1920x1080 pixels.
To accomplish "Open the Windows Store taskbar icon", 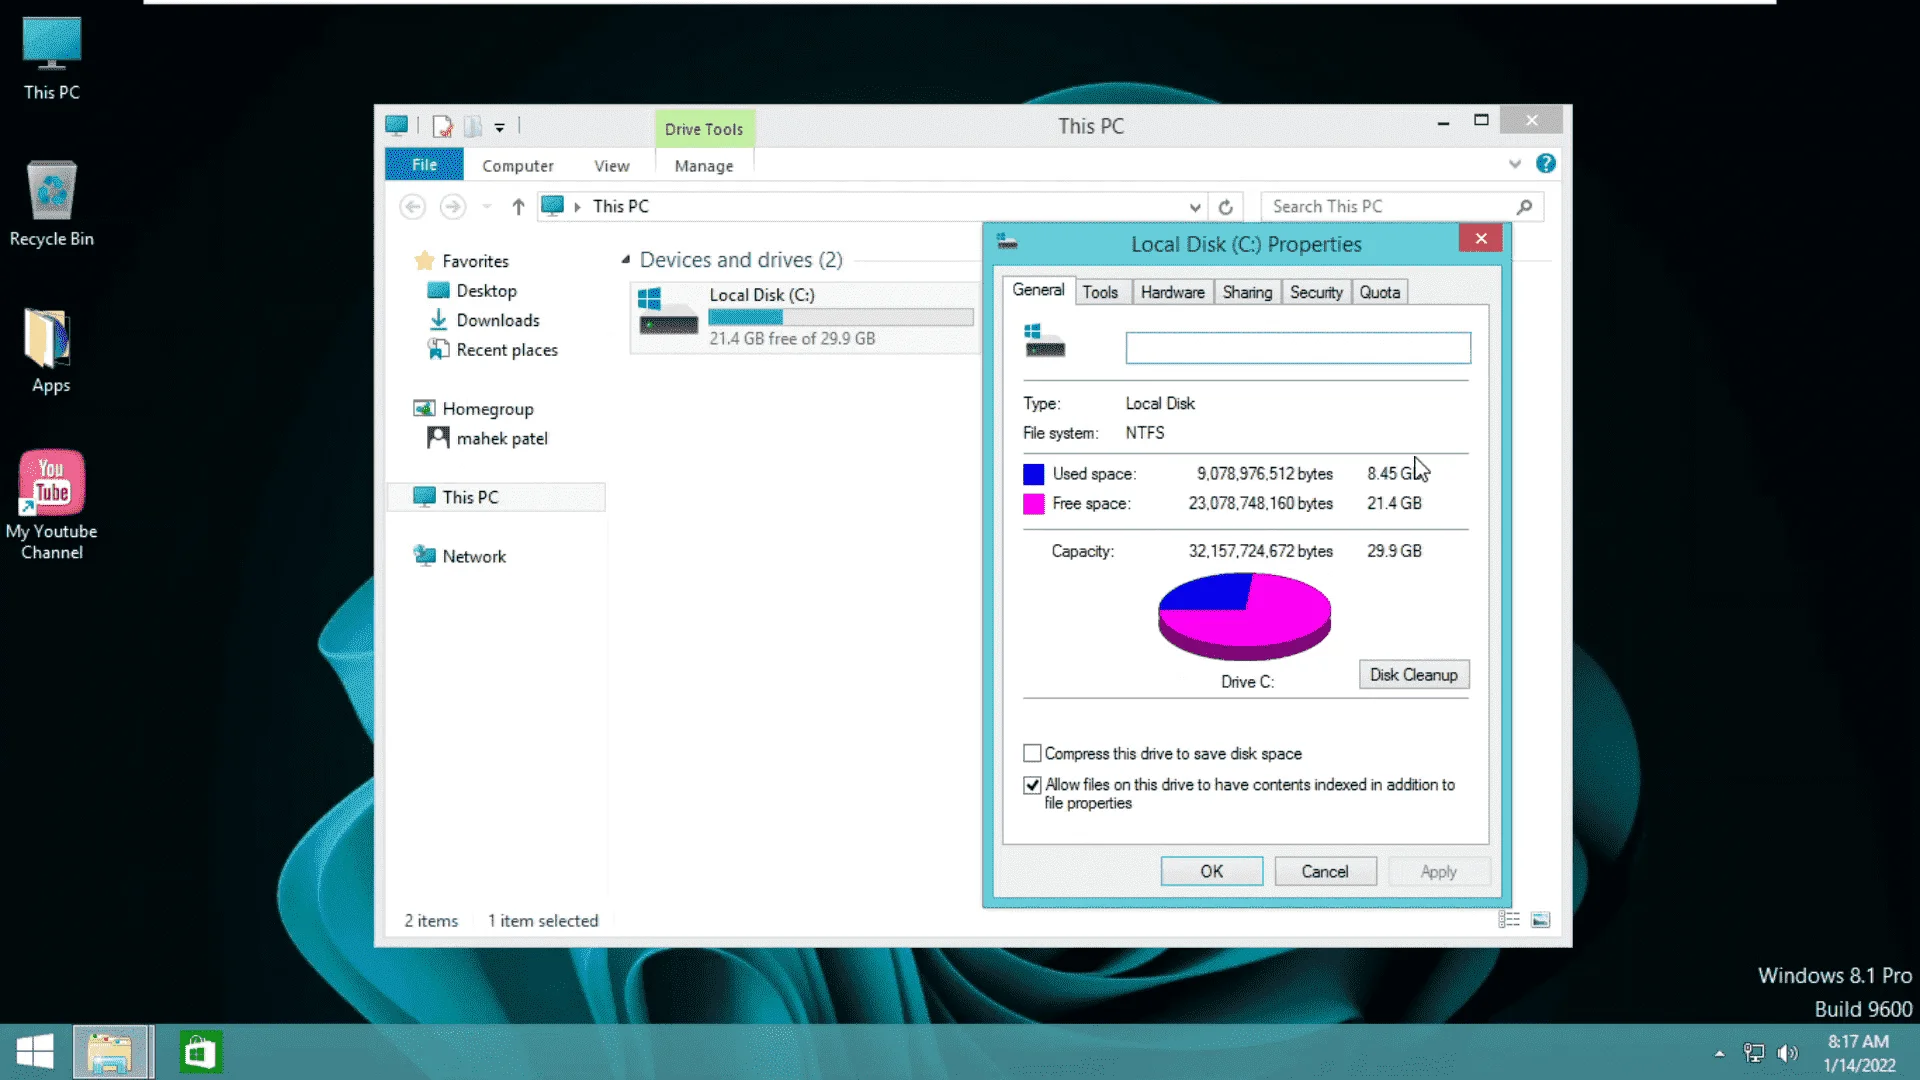I will (200, 1052).
